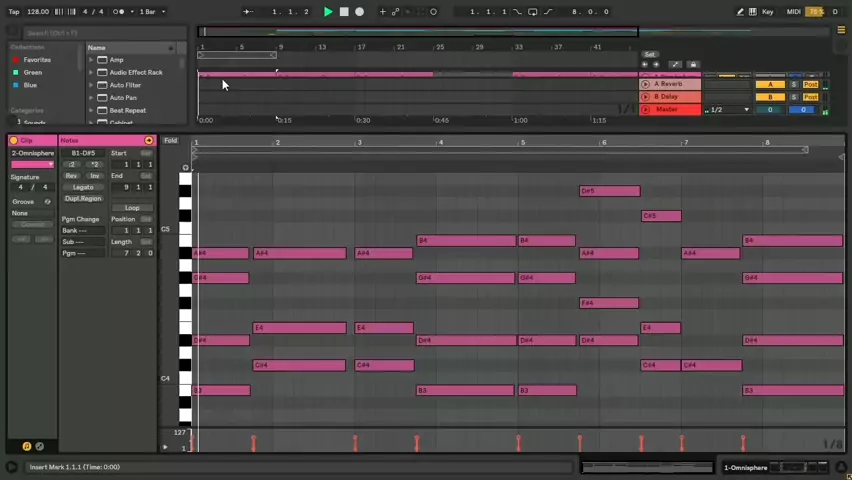Expand Beat Repeat entry
This screenshot has width=852, height=480.
pos(91,110)
